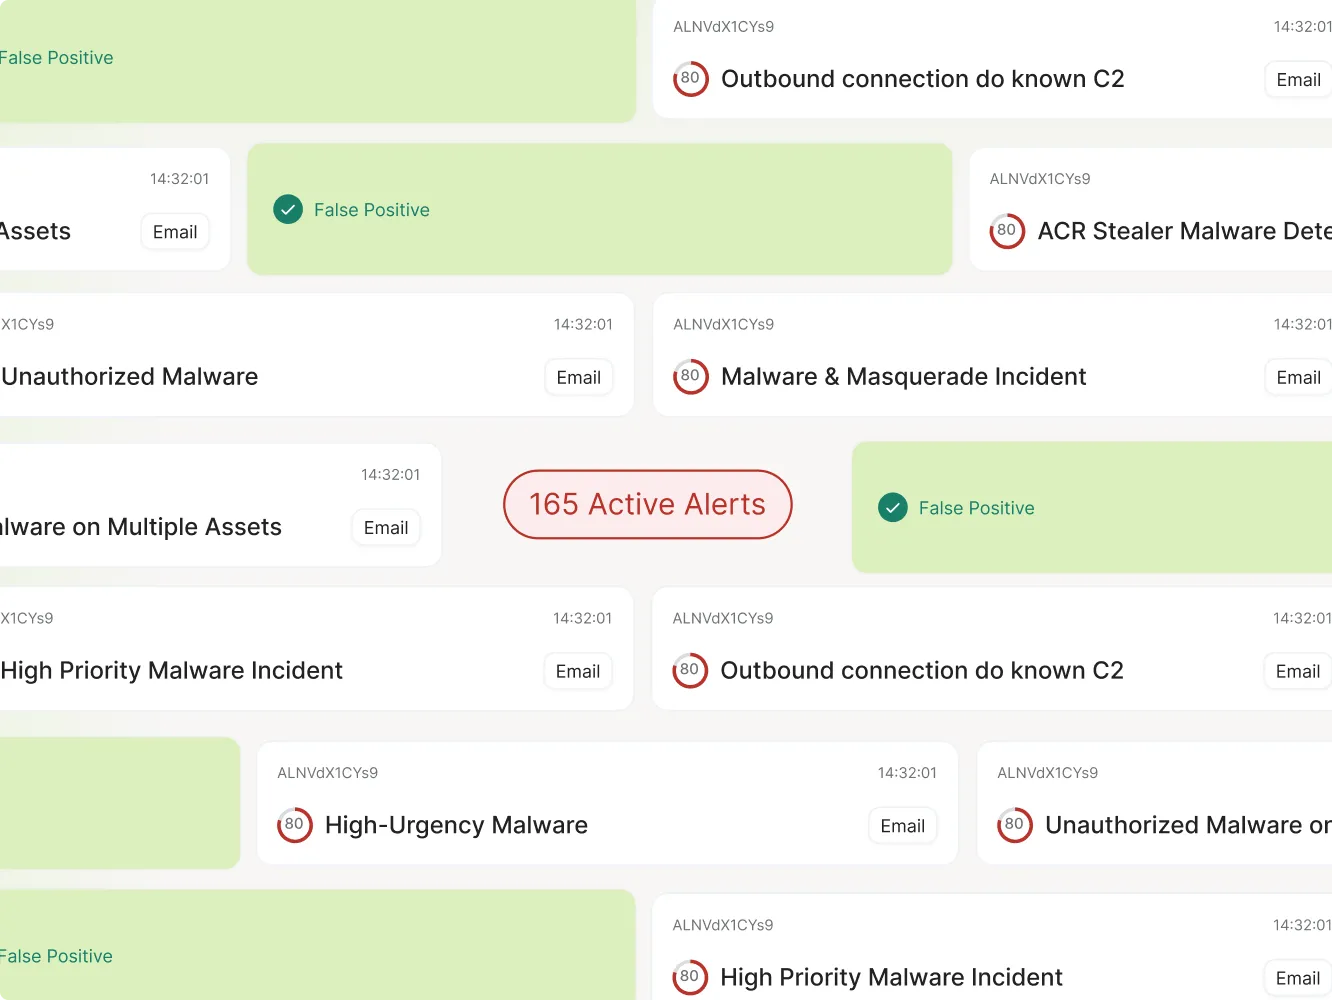Select Unauthorized Malware title next to an Email button
Image resolution: width=1332 pixels, height=1000 pixels.
point(130,377)
